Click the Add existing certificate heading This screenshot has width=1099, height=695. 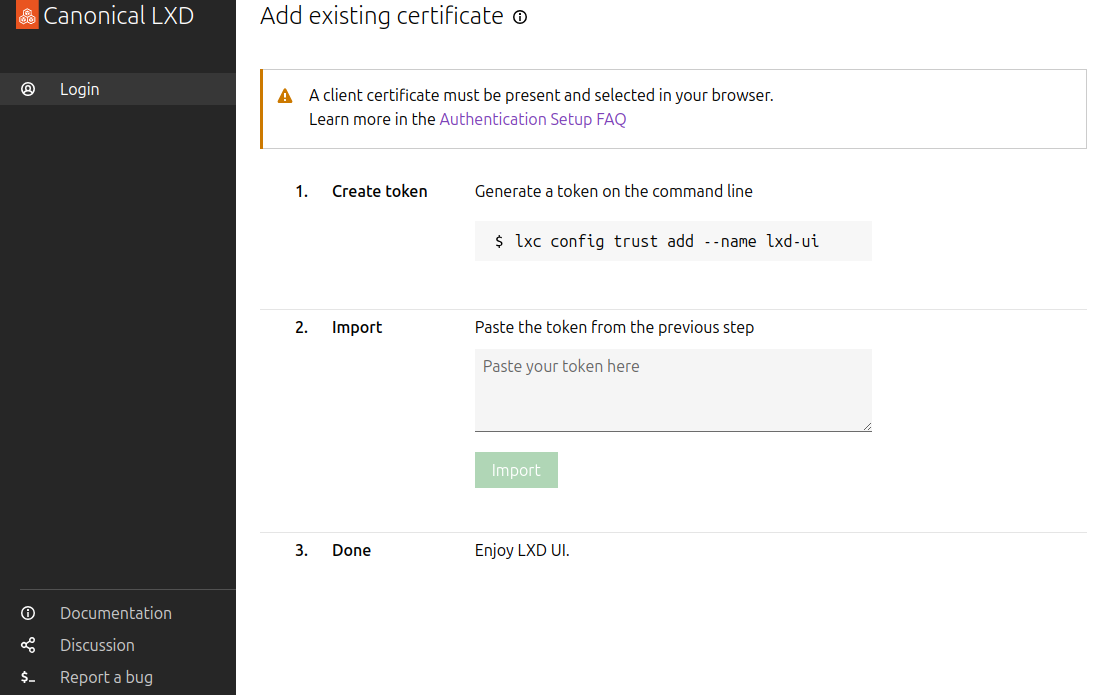point(381,16)
